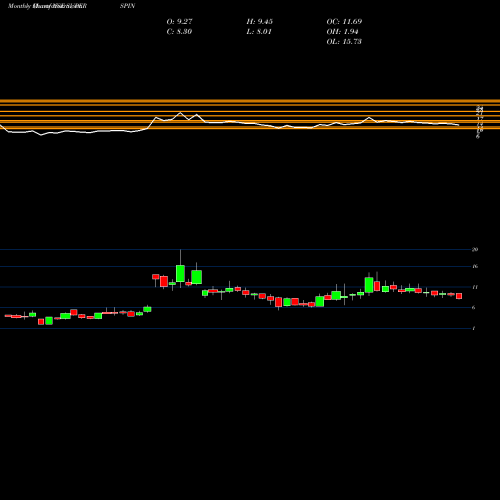500x500 pixels.
Task: Click the price axis label '20'
Action: 475,249
